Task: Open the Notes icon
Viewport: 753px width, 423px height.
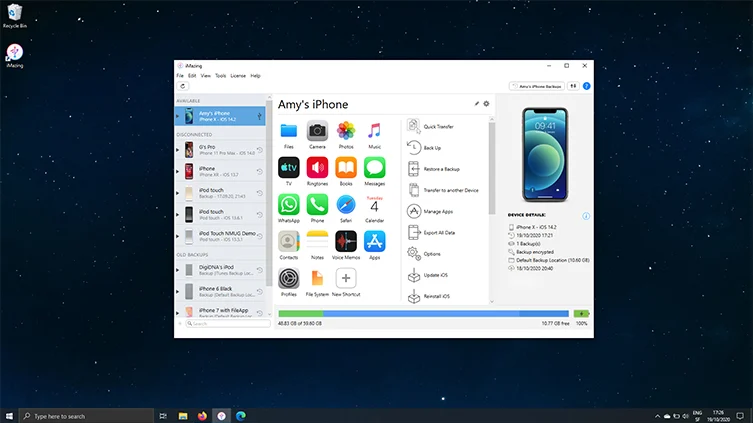Action: coord(317,242)
